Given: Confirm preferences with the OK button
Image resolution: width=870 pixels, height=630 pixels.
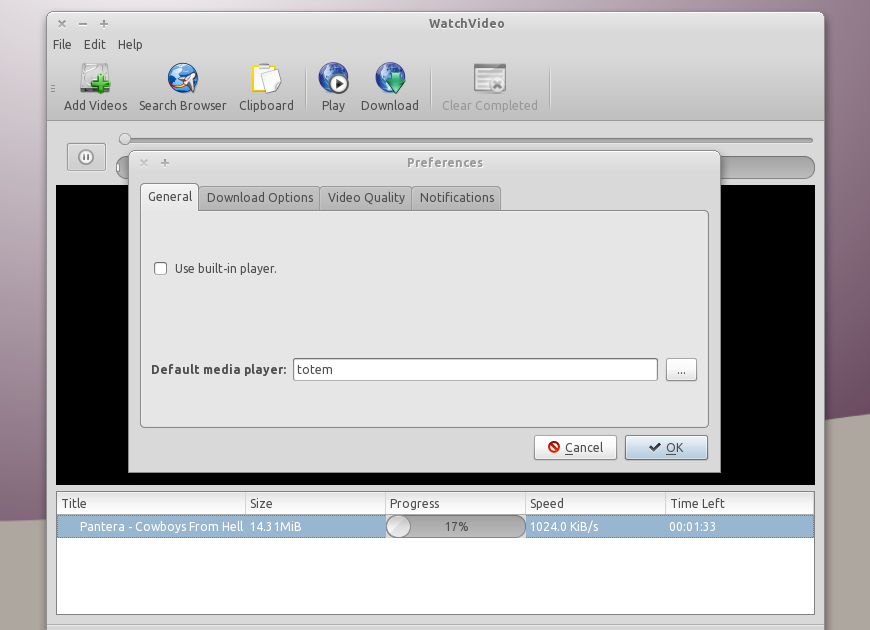Looking at the screenshot, I should click(x=666, y=447).
